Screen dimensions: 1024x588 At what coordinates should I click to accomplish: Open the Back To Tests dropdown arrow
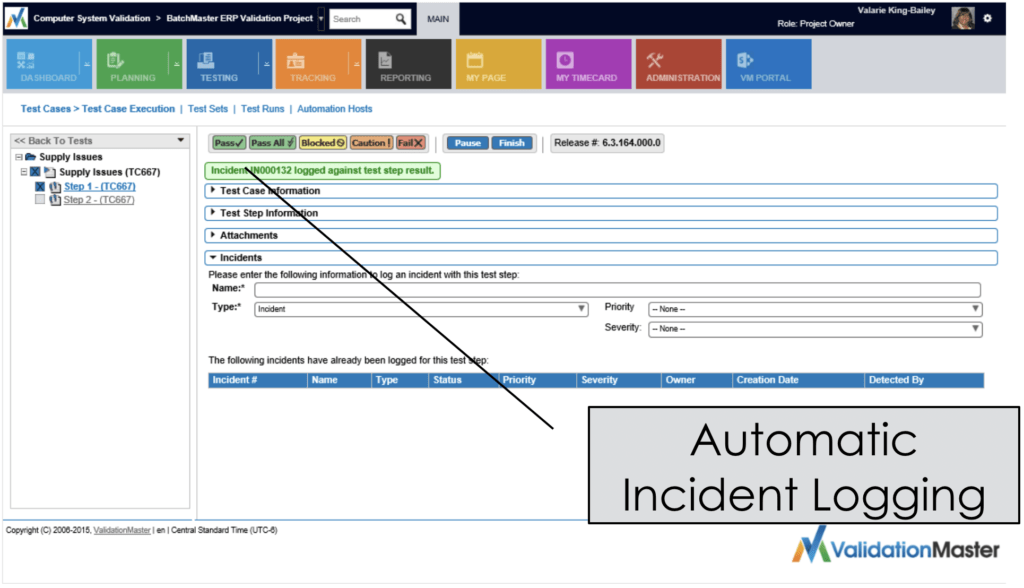[x=181, y=140]
